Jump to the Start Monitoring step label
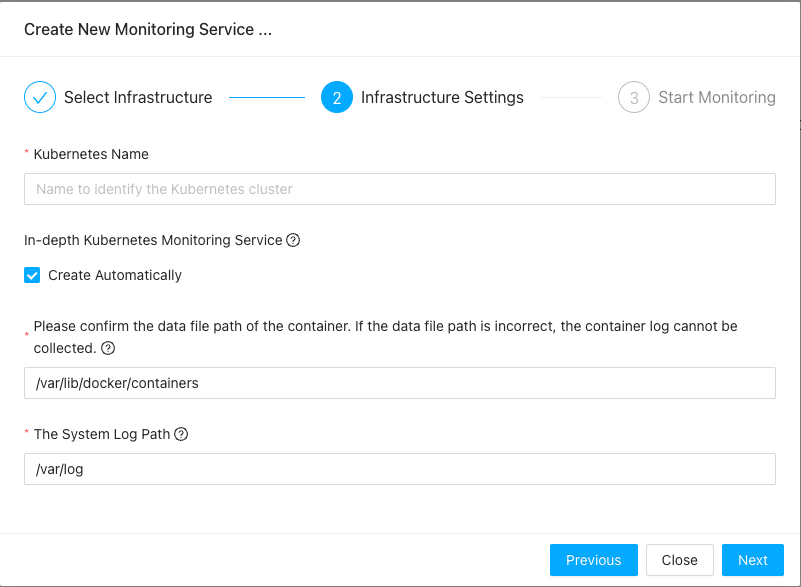The image size is (801, 587). (x=716, y=98)
